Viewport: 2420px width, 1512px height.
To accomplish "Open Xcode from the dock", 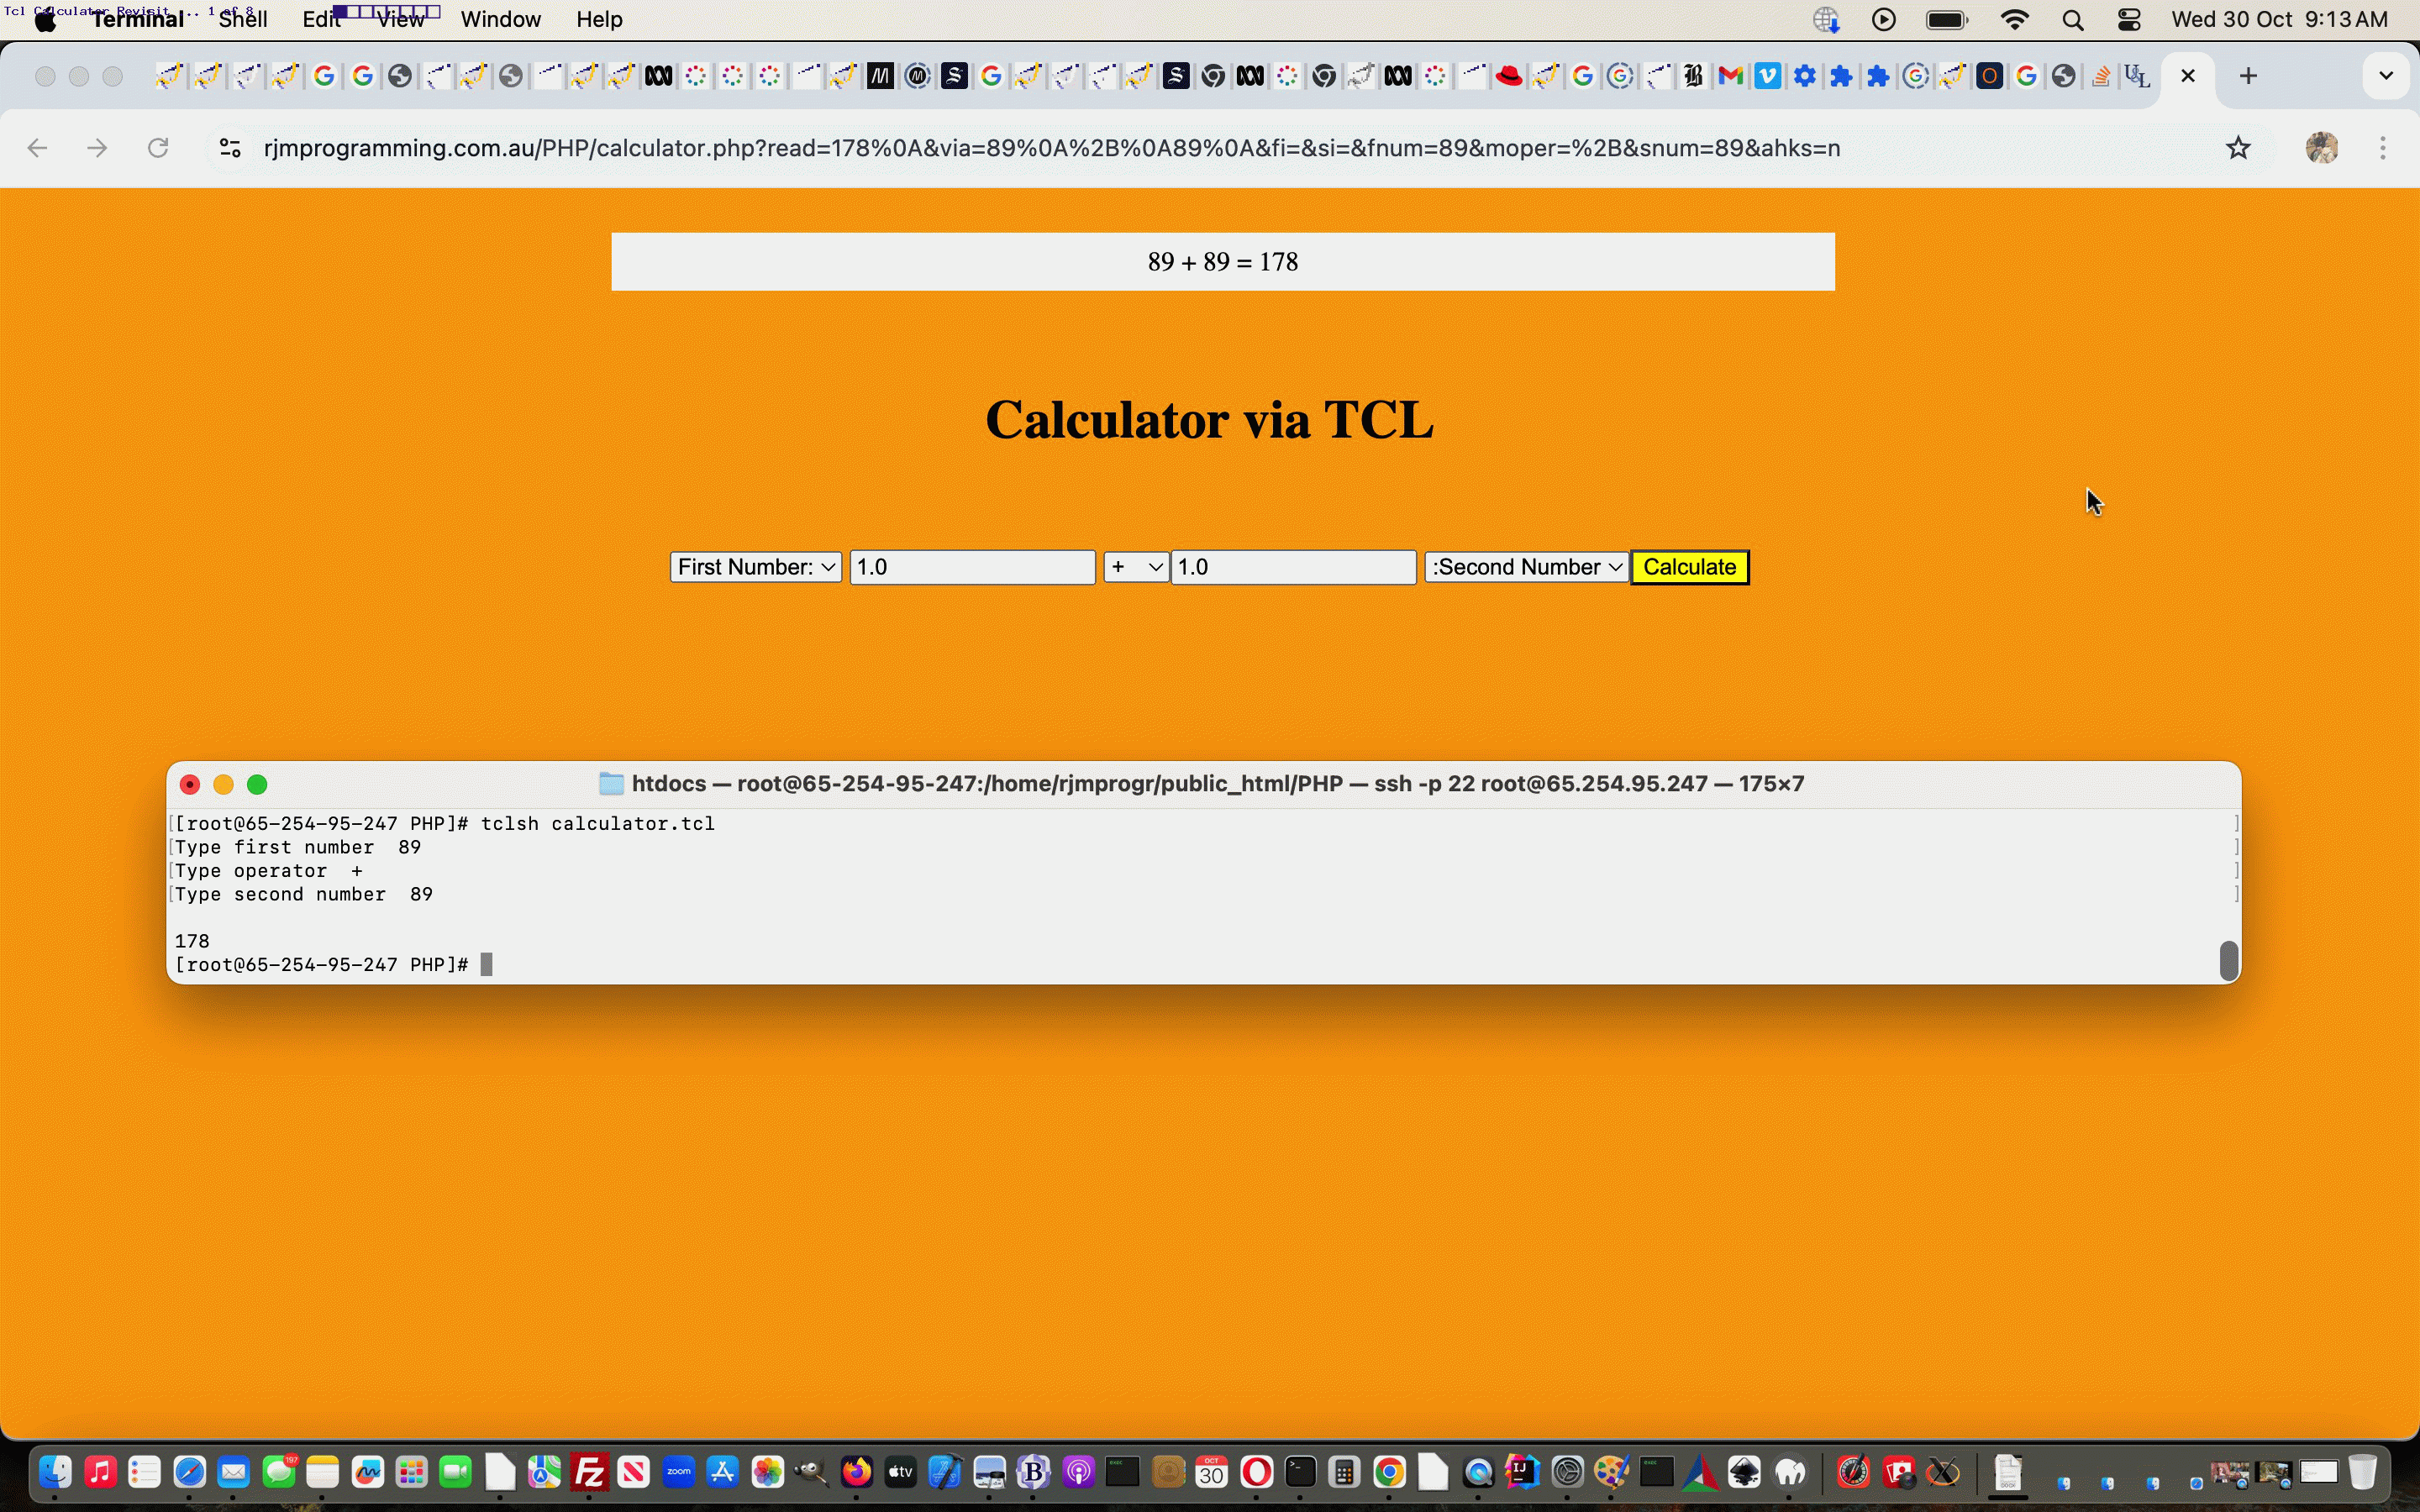I will coord(944,1472).
